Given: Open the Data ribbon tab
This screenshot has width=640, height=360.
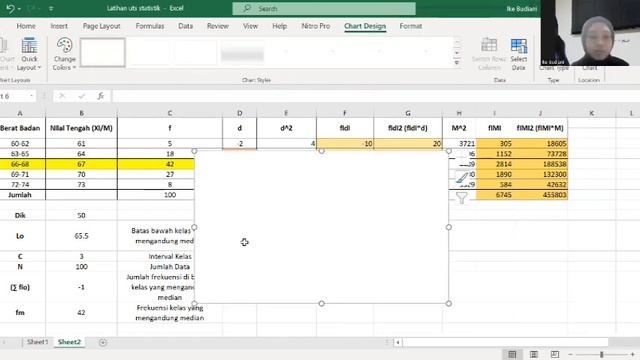Looking at the screenshot, I should click(x=185, y=26).
